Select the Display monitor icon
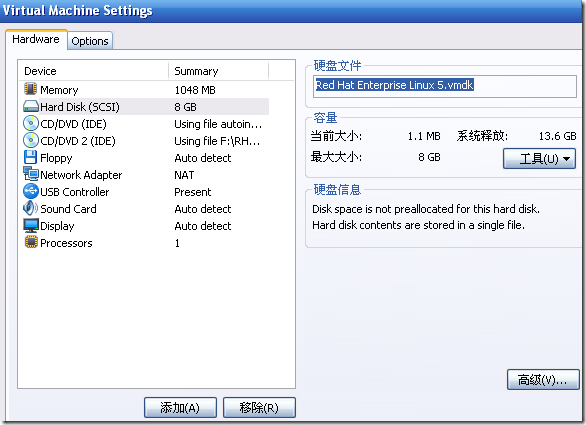This screenshot has width=586, height=425. click(31, 225)
